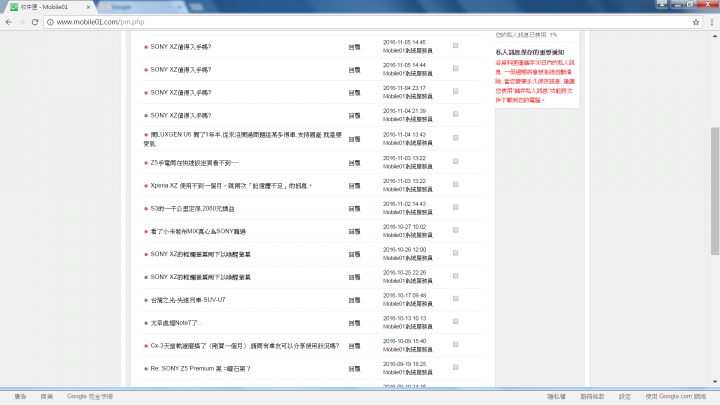
Task: Click Mobile01 sender name under 2016-10-27 10:02
Action: coord(408,235)
